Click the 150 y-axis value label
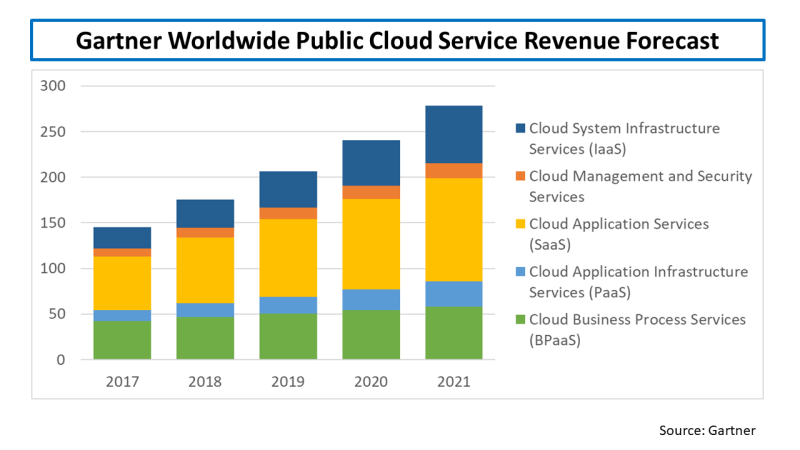This screenshot has width=800, height=450. 52,223
